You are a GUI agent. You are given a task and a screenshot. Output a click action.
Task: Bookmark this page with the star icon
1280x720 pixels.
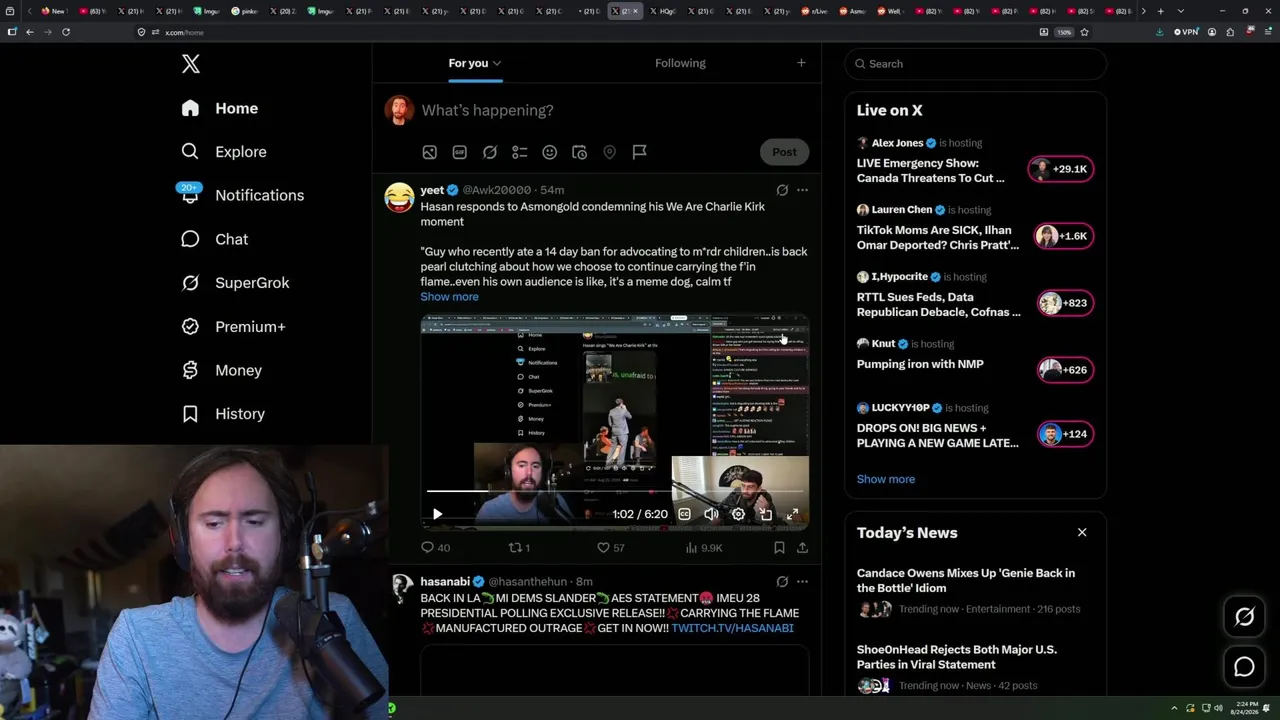[1084, 32]
